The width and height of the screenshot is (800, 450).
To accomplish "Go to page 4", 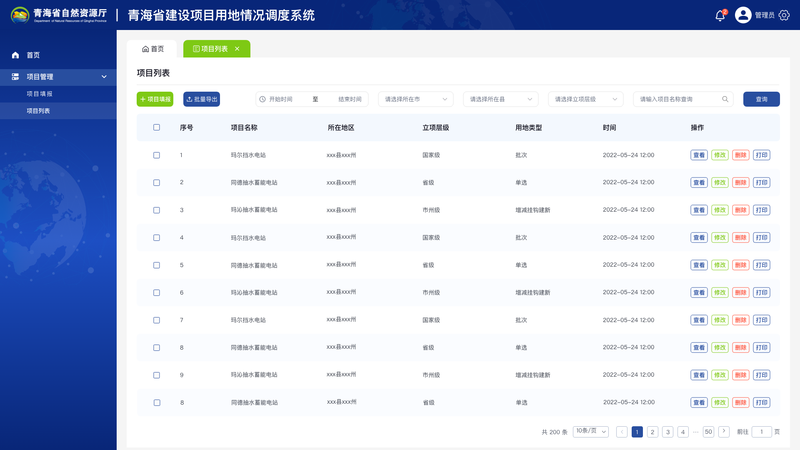I will click(683, 432).
